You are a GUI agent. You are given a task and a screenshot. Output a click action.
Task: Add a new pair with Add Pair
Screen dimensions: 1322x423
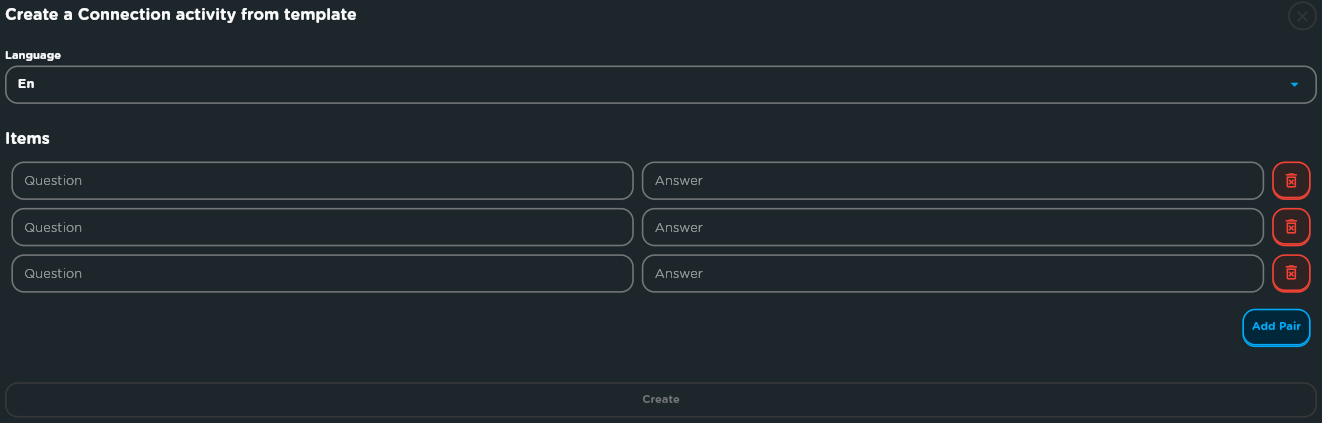[x=1276, y=327]
